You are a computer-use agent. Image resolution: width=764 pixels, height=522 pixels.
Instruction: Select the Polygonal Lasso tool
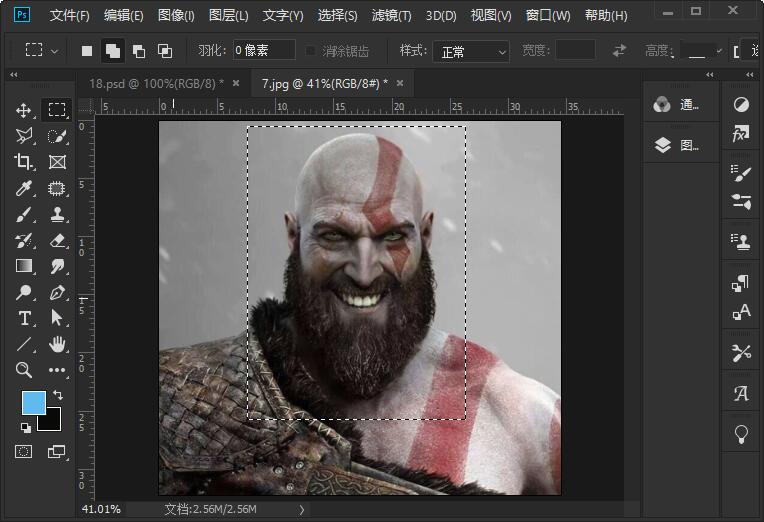(x=23, y=136)
